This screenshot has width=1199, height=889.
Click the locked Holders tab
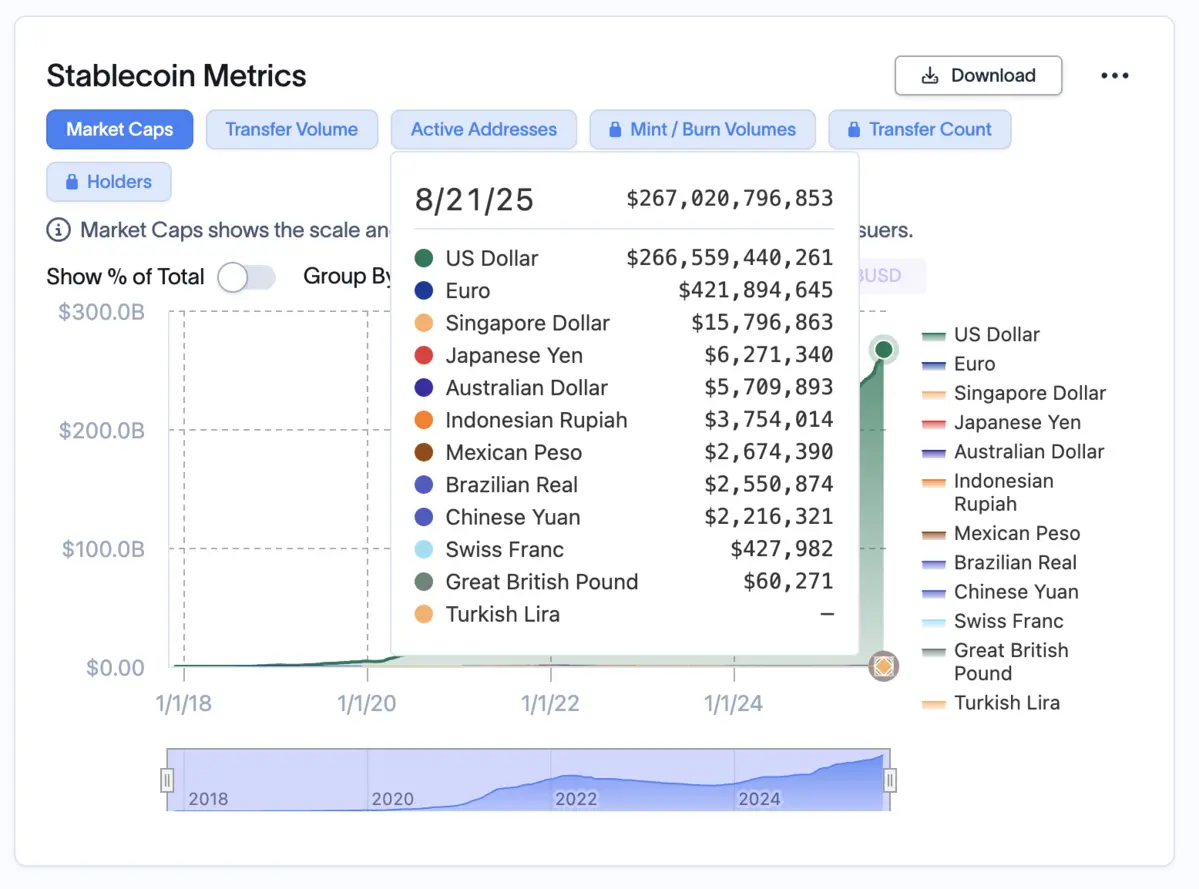[x=108, y=182]
